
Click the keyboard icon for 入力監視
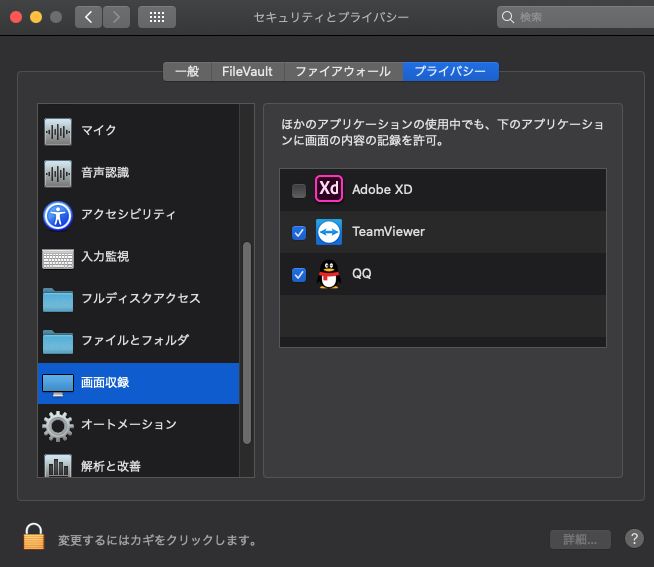(x=58, y=259)
